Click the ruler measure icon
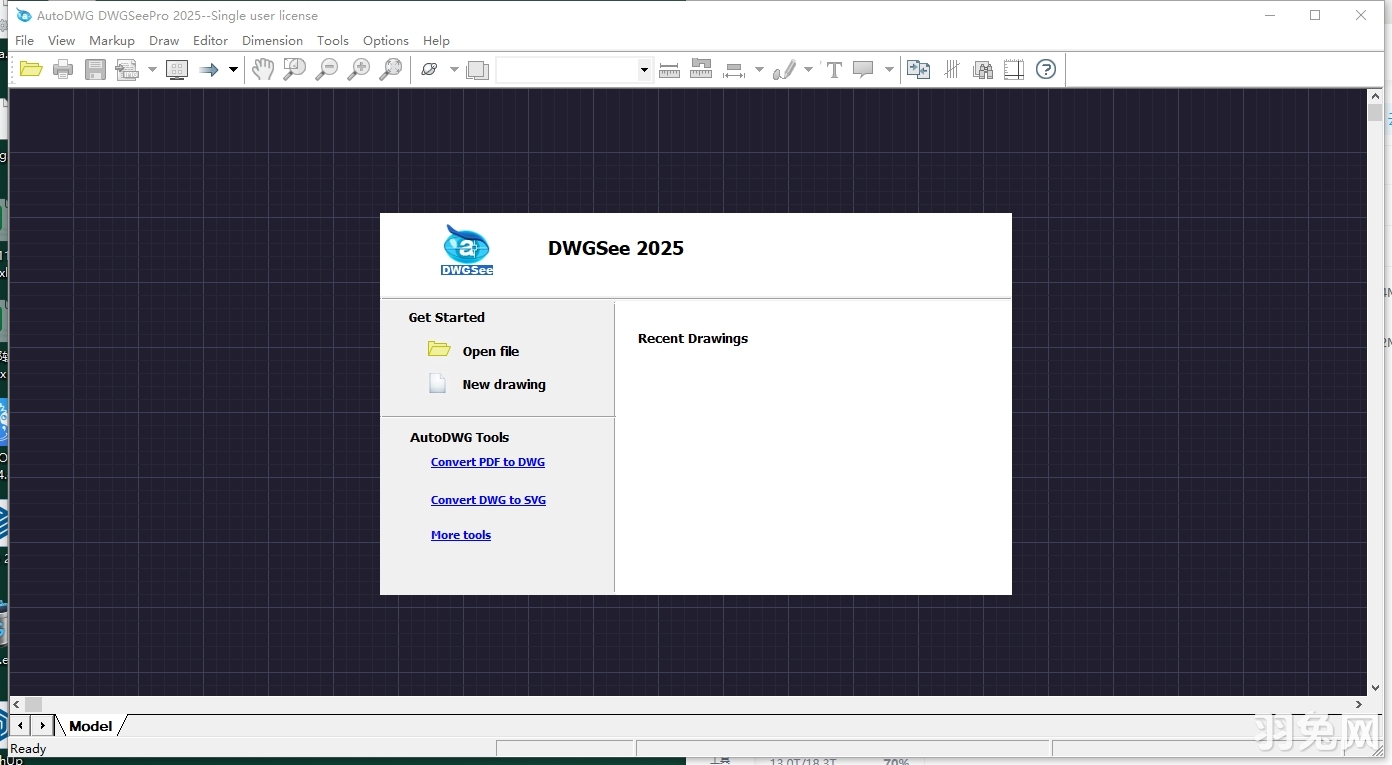Viewport: 1392px width, 765px height. pyautogui.click(x=670, y=69)
